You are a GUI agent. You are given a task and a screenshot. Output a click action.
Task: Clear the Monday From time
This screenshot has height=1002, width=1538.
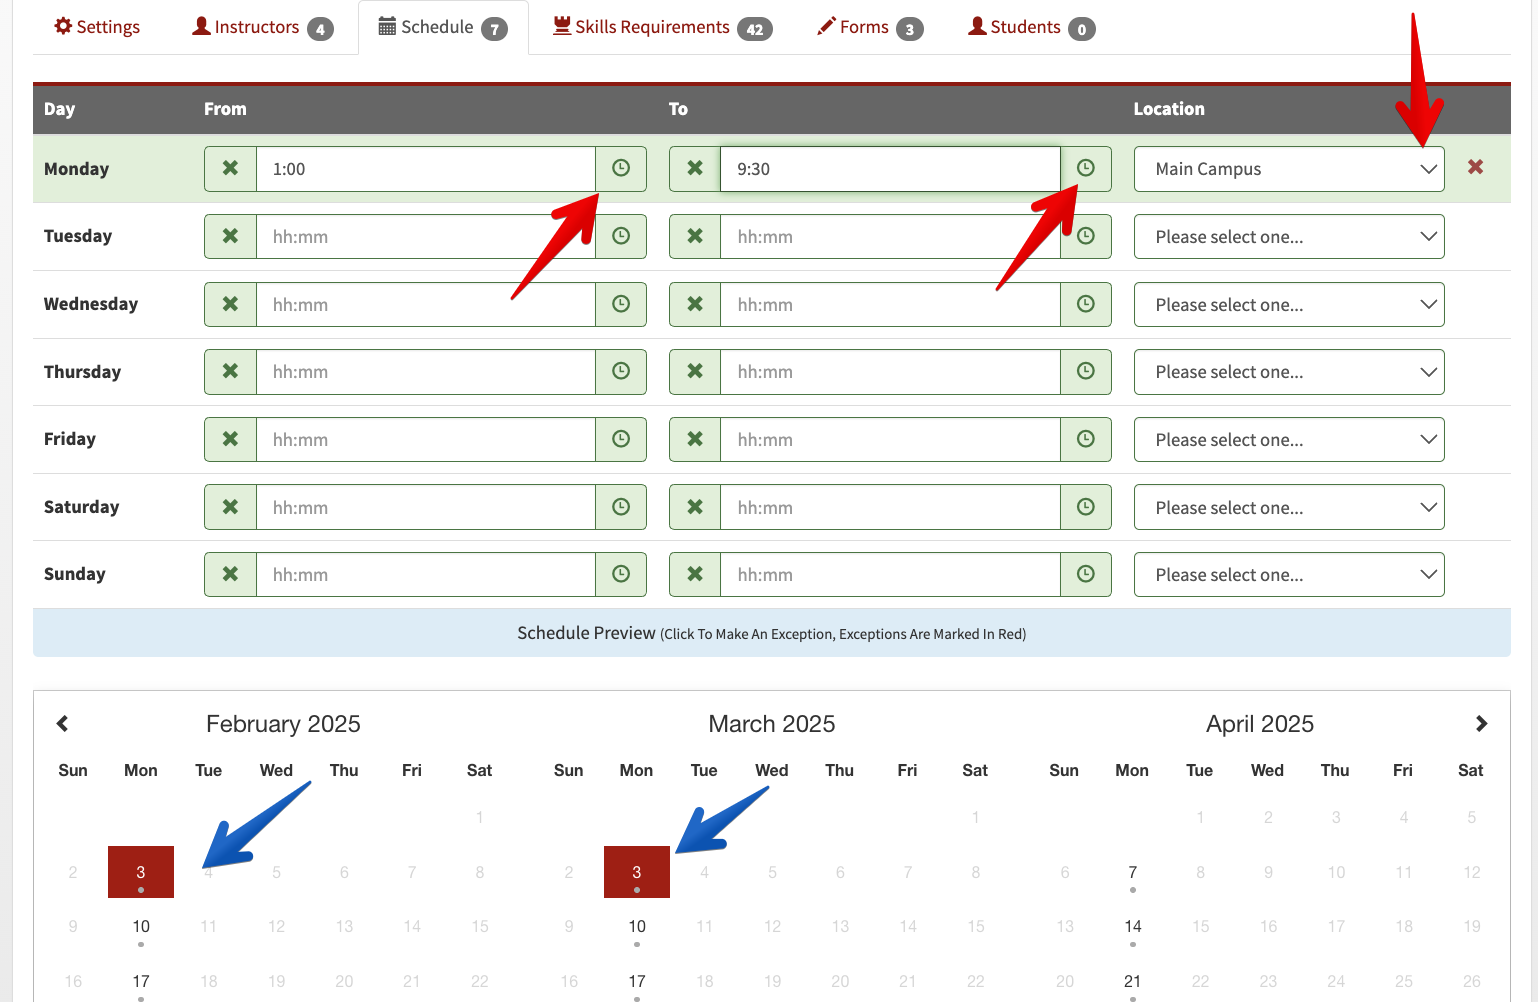(x=230, y=169)
